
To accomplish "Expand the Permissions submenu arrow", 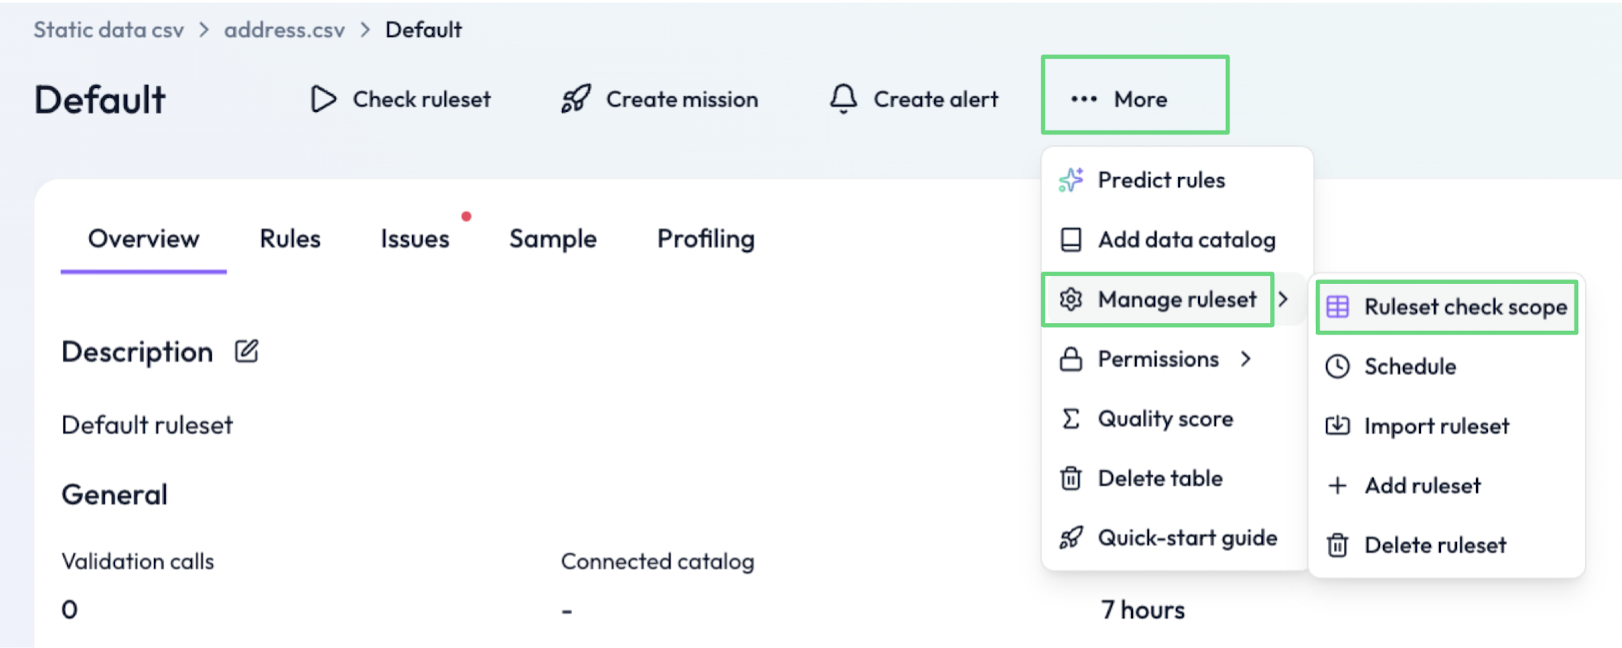I will tap(1246, 359).
